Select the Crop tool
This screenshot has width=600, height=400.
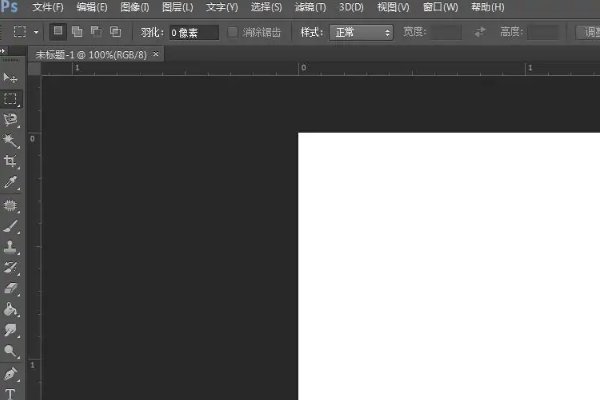pos(11,162)
